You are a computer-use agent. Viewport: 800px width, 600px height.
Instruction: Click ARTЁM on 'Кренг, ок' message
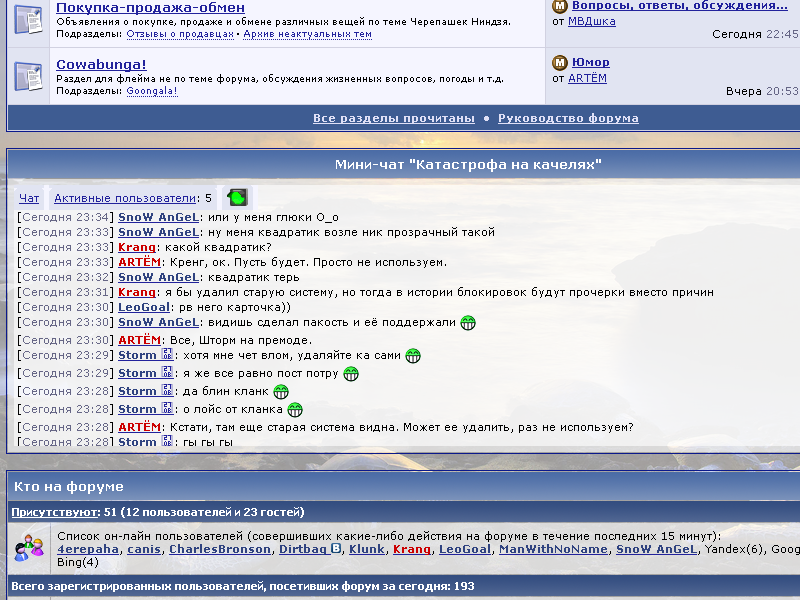click(x=139, y=262)
